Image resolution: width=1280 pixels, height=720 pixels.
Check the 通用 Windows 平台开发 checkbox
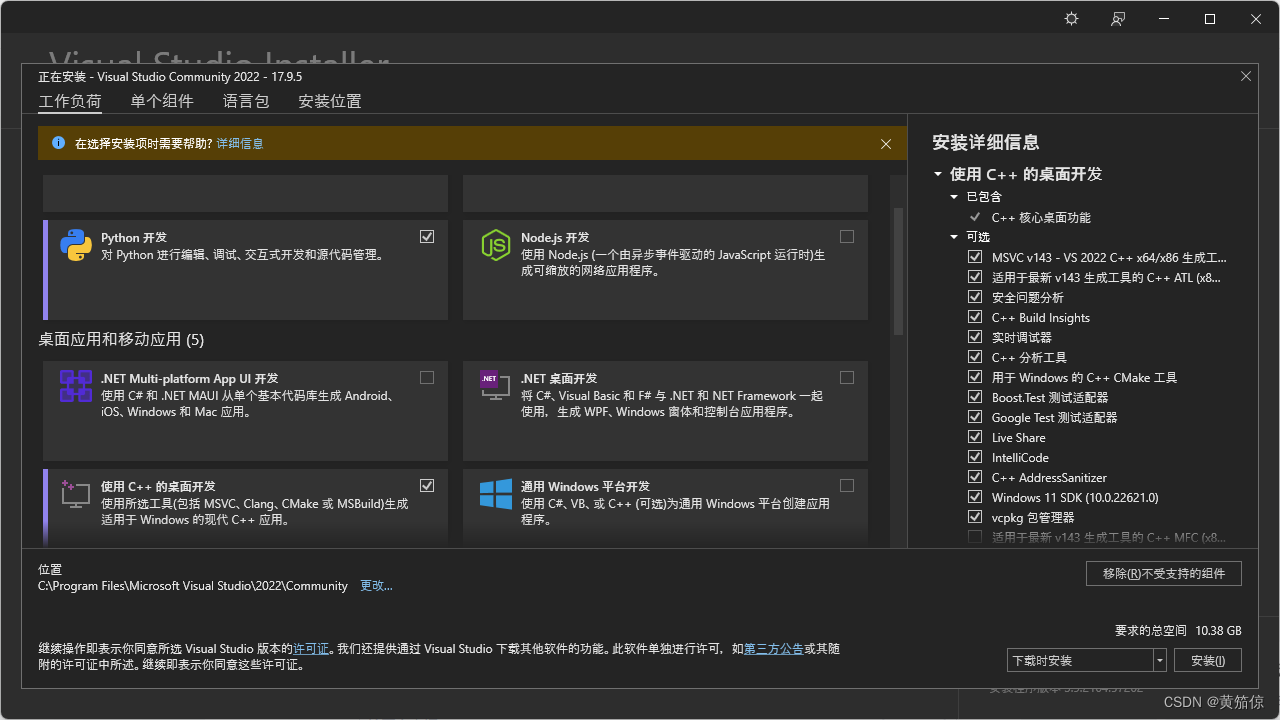pos(847,486)
